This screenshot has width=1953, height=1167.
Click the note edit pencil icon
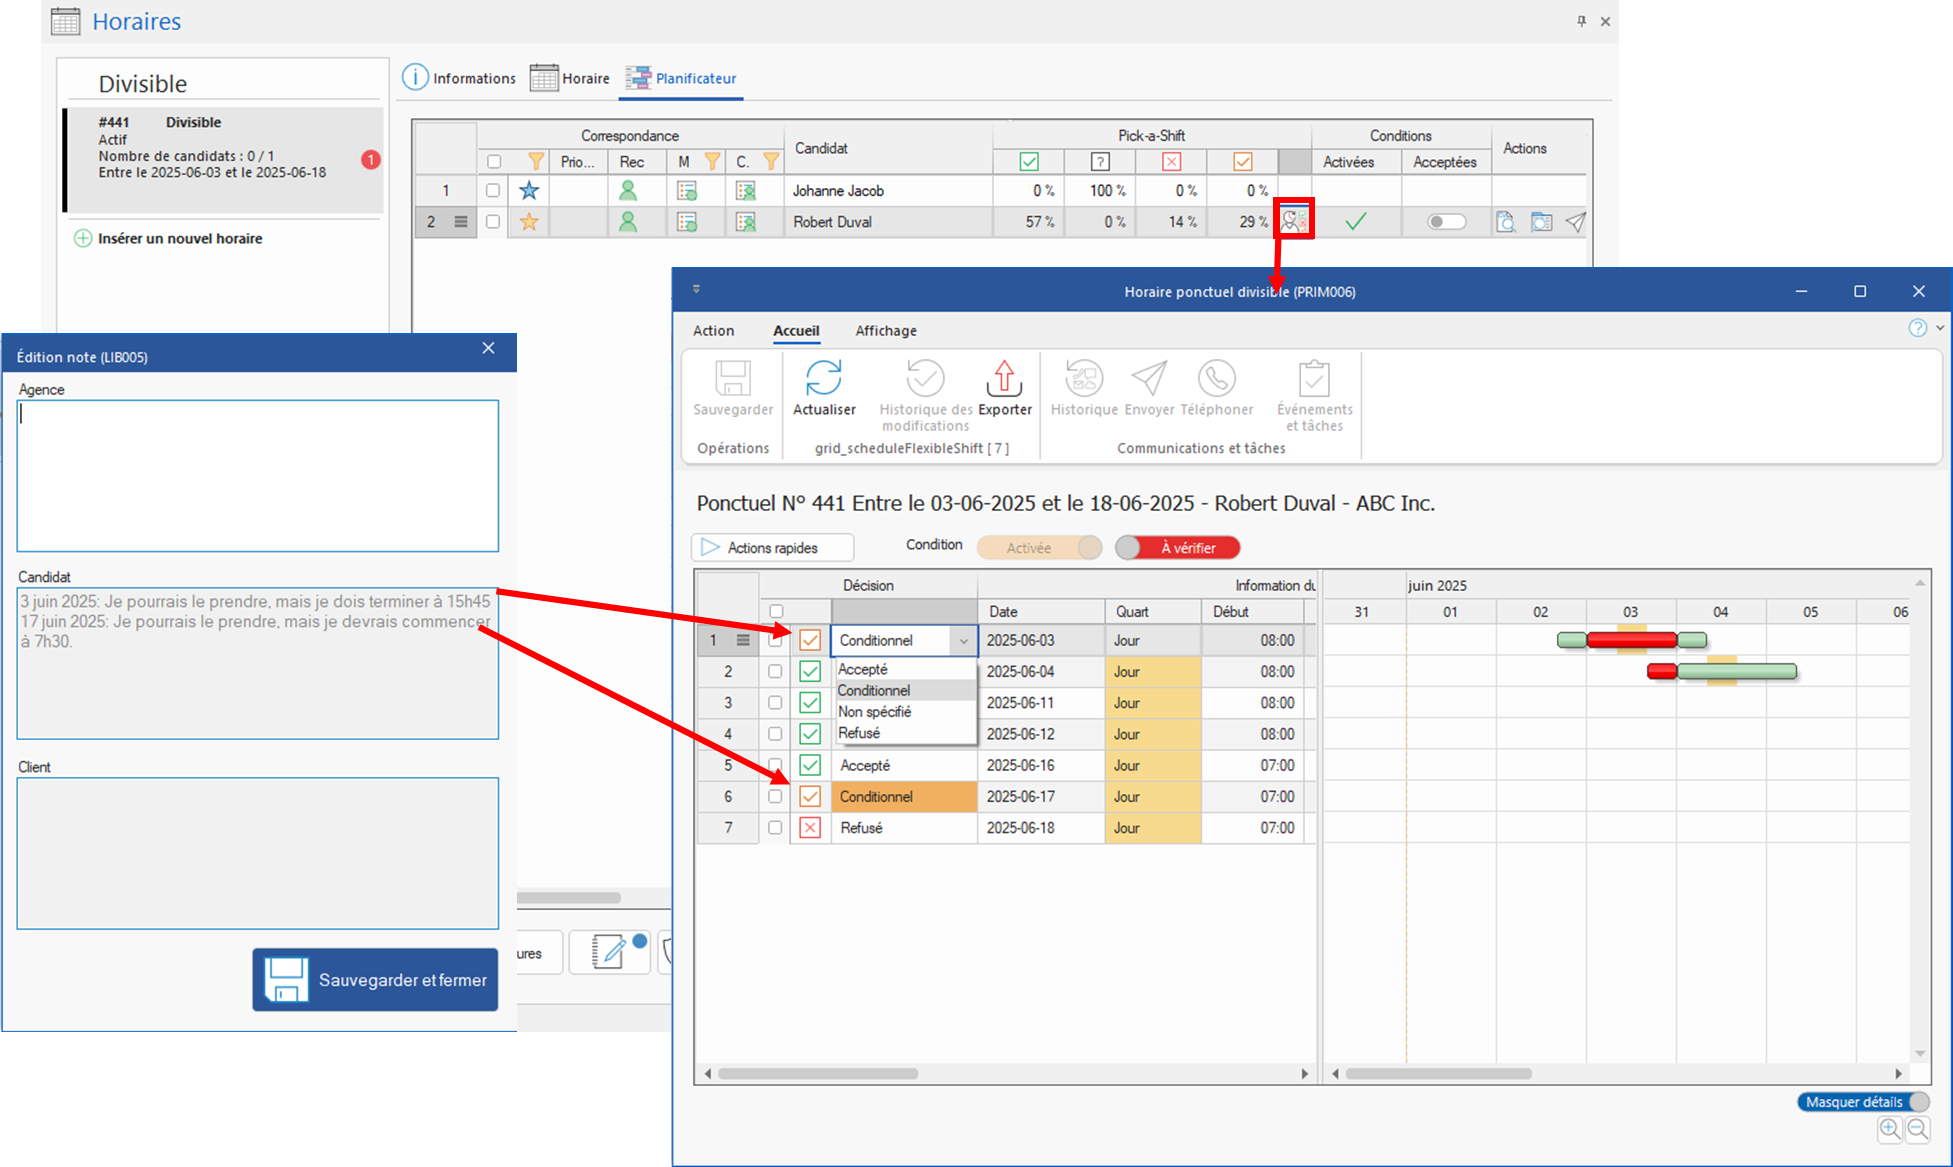608,952
